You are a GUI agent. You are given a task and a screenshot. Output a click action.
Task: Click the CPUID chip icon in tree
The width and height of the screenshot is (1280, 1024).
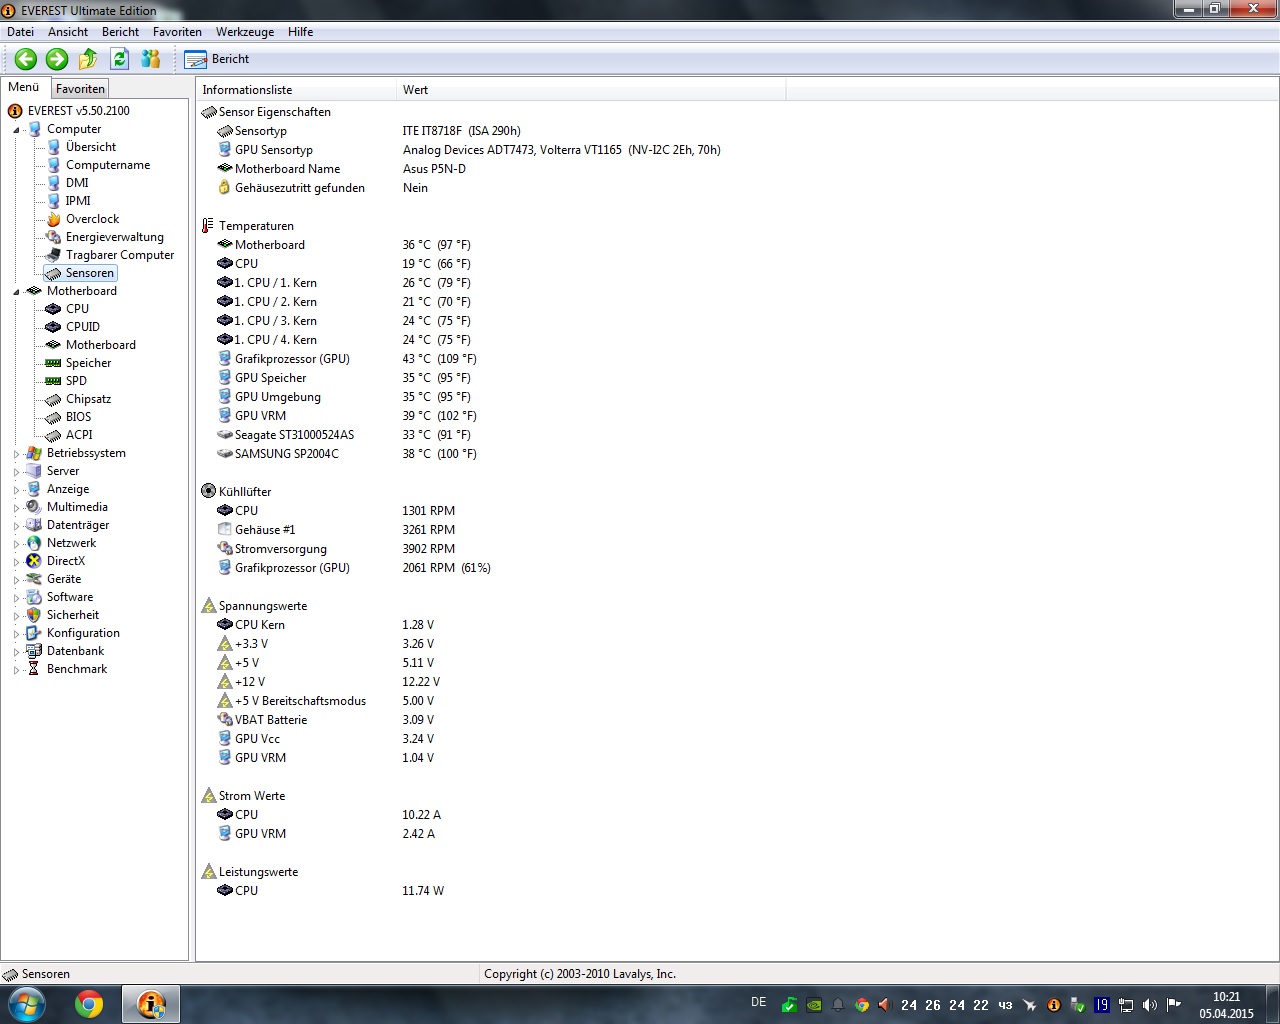pos(54,327)
